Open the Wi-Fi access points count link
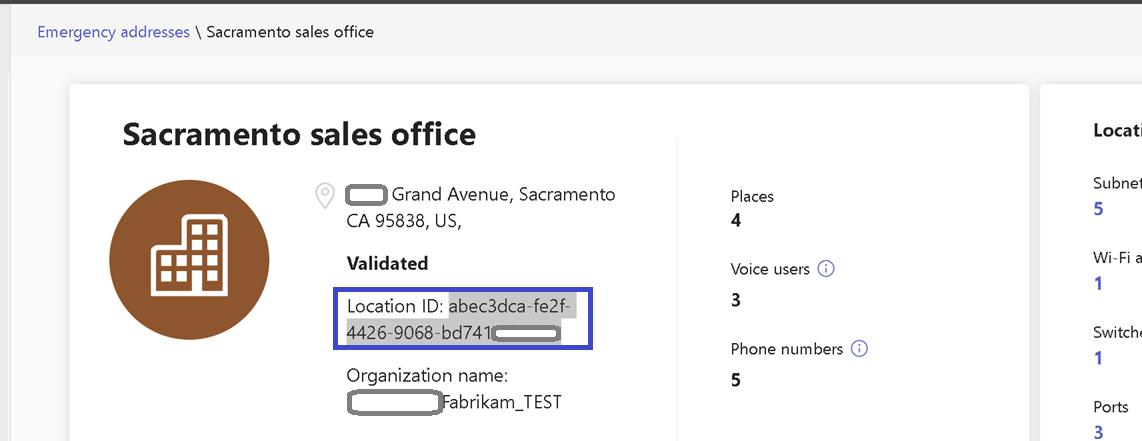This screenshot has width=1142, height=441. pyautogui.click(x=1098, y=284)
